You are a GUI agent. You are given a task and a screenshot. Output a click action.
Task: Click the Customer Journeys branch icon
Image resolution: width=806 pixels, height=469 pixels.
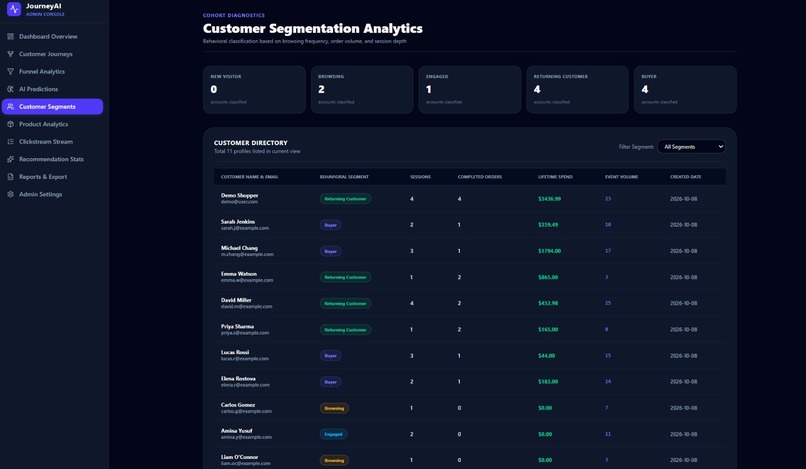10,54
